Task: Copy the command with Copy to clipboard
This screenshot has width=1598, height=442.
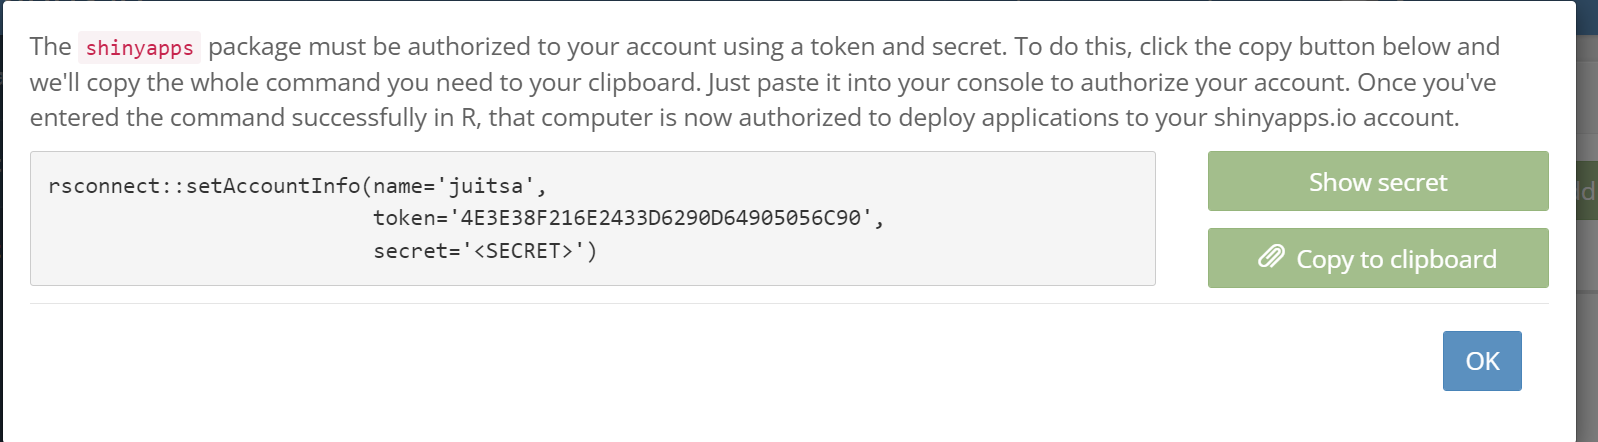Action: (1378, 258)
